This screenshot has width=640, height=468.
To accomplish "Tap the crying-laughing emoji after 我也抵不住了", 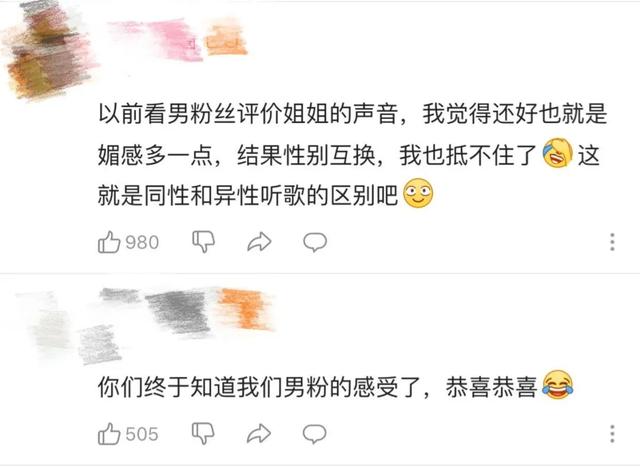I will (557, 153).
